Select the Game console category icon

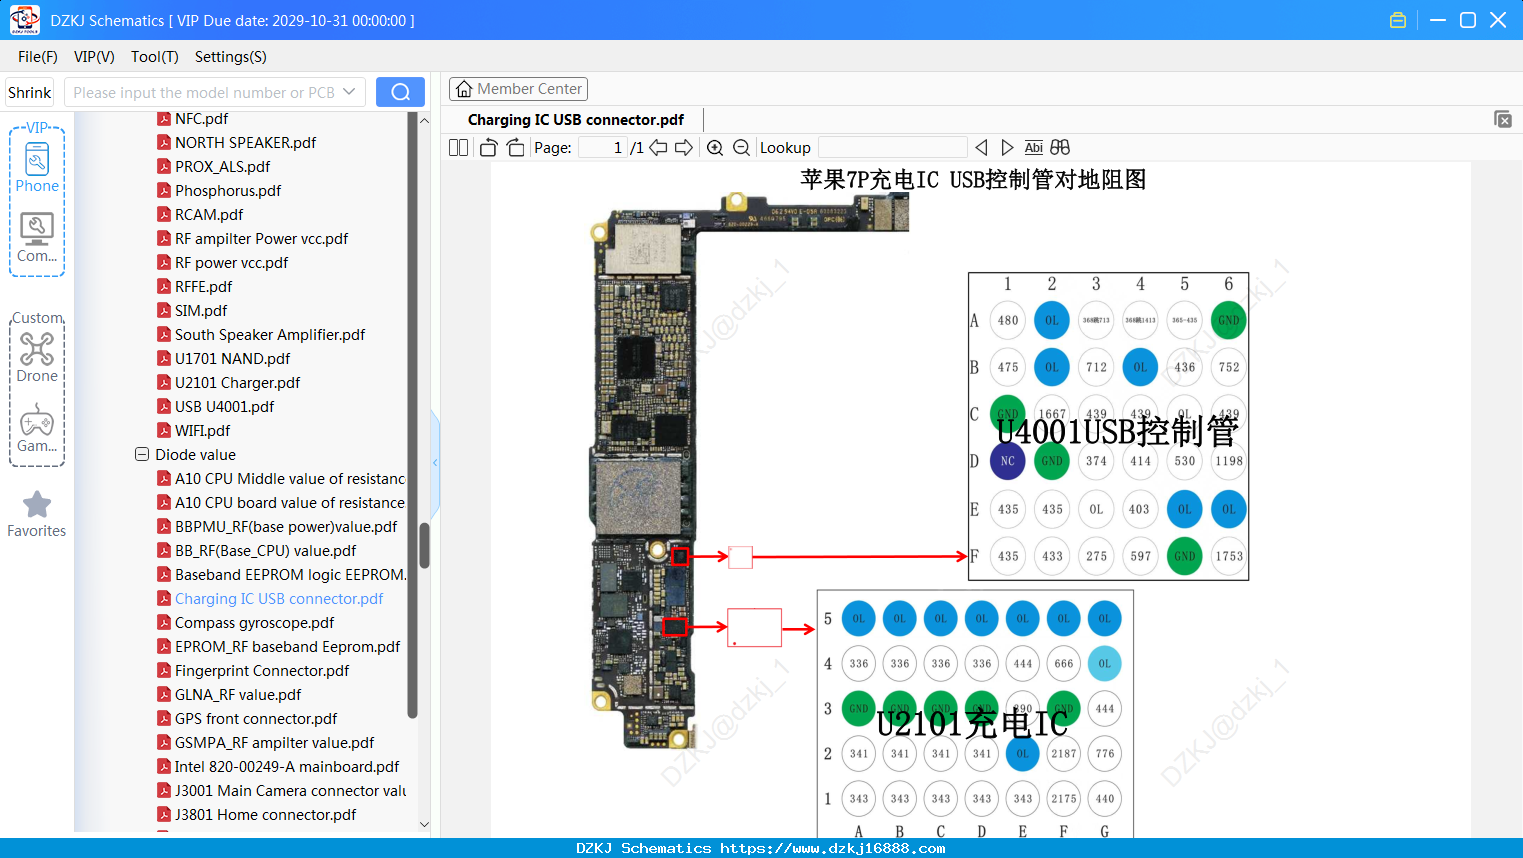37,427
